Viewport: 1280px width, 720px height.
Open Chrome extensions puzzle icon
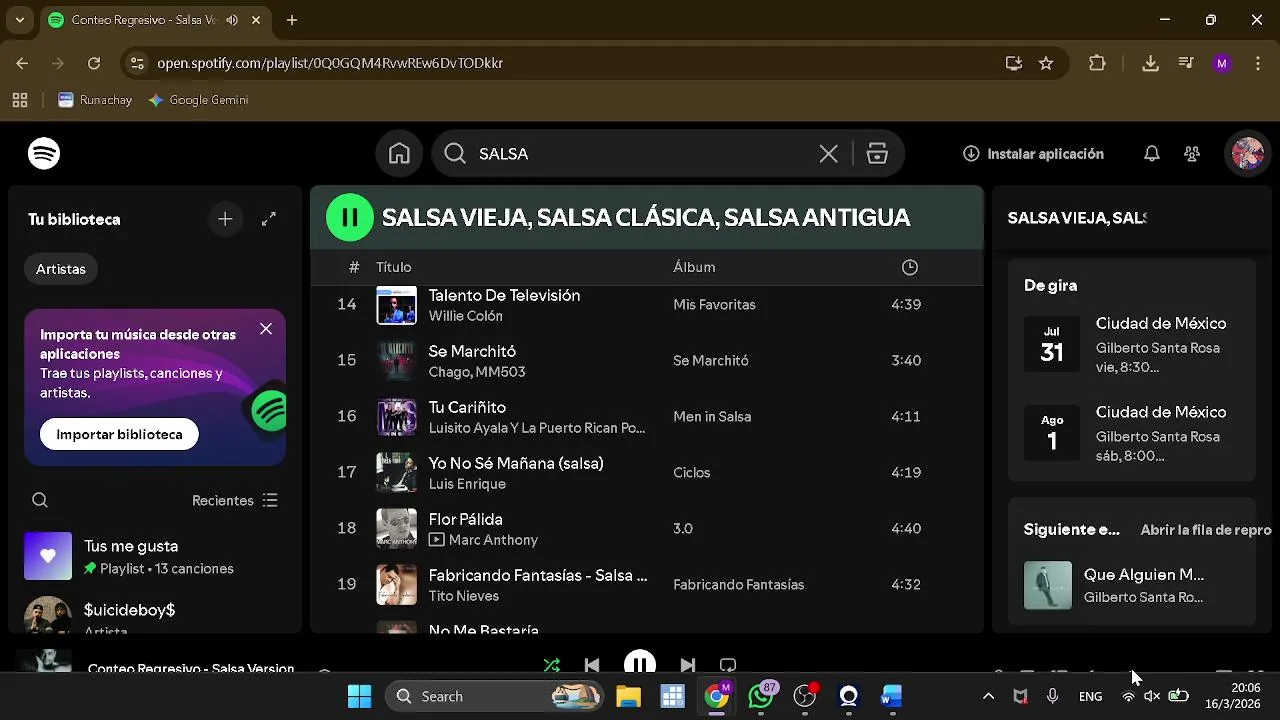[x=1097, y=63]
